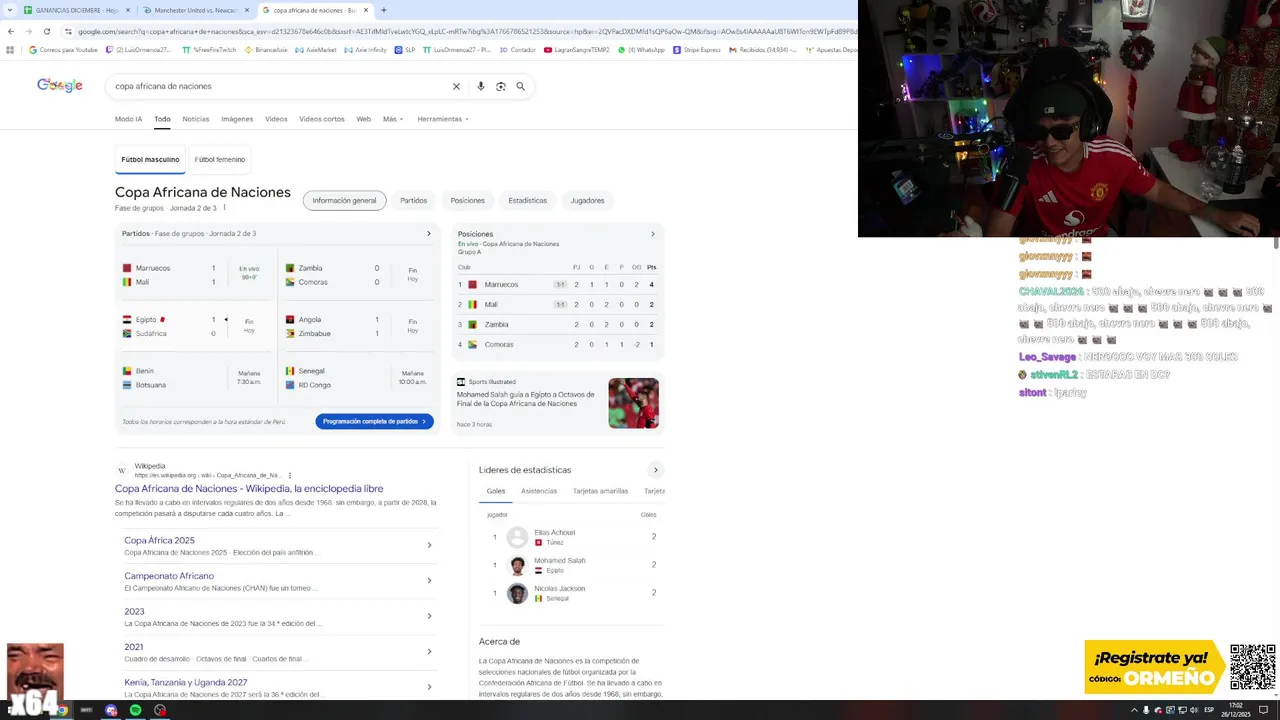
Task: Open the Correos para Youtube bookmark
Action: [63, 49]
